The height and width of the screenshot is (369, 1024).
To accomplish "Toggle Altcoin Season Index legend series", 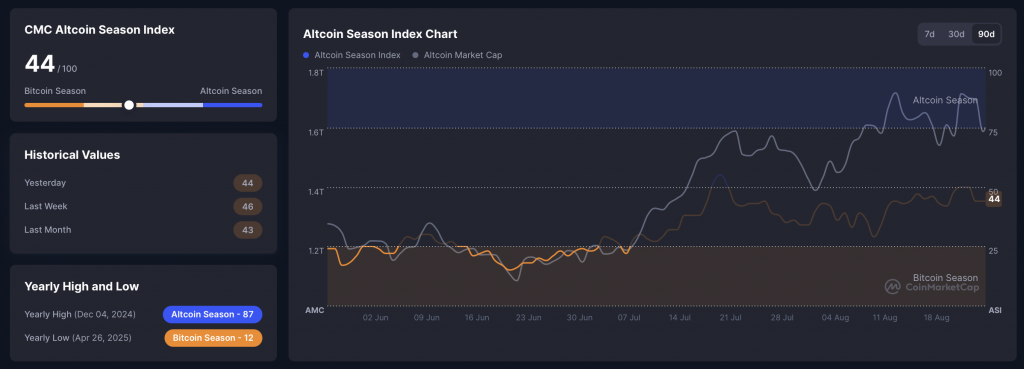I will tap(352, 55).
